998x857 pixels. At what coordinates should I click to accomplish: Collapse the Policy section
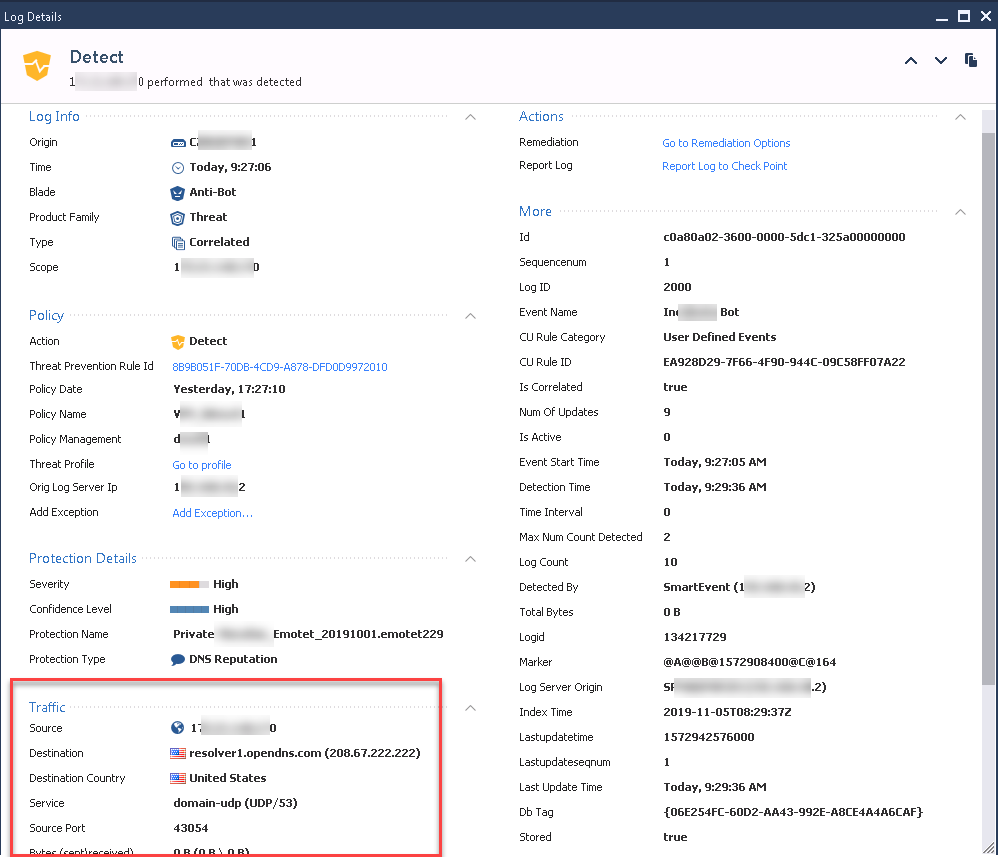[470, 316]
